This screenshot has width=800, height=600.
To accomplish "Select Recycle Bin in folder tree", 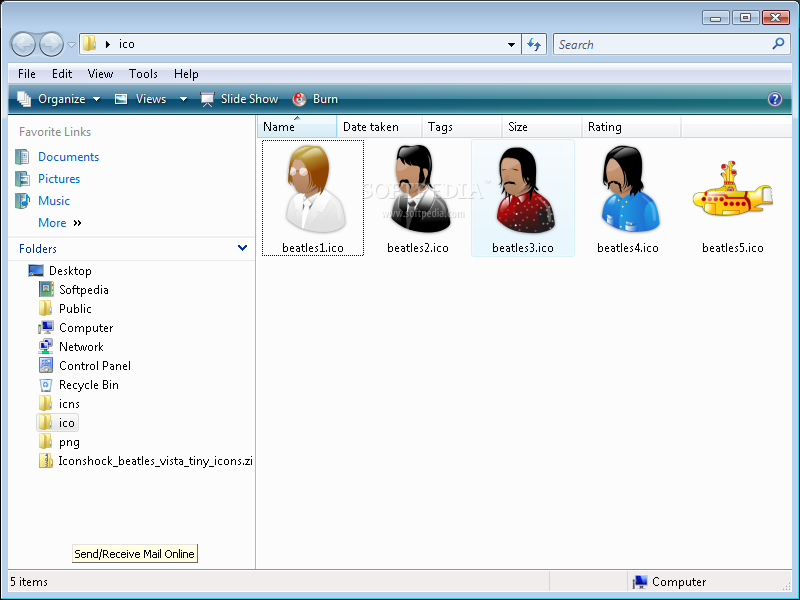I will point(89,385).
